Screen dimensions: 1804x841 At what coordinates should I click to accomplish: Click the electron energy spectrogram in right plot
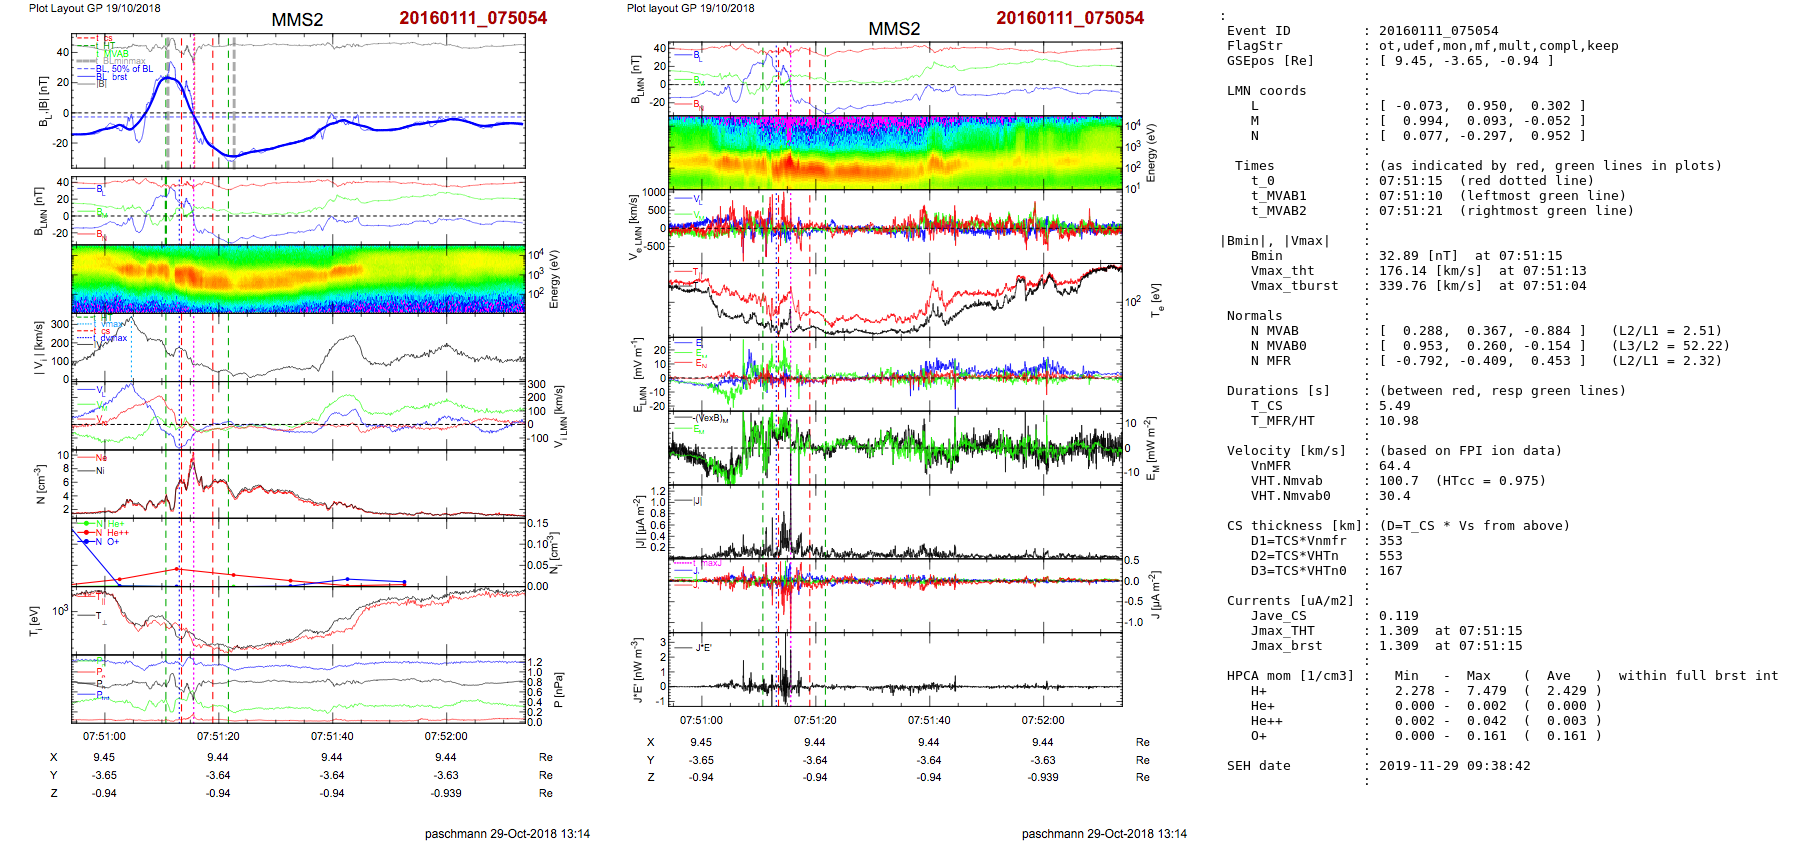tap(895, 152)
